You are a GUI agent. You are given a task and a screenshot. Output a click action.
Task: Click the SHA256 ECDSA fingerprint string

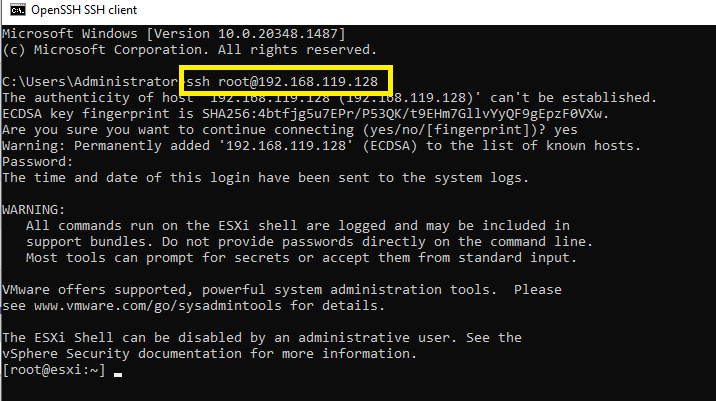point(405,114)
